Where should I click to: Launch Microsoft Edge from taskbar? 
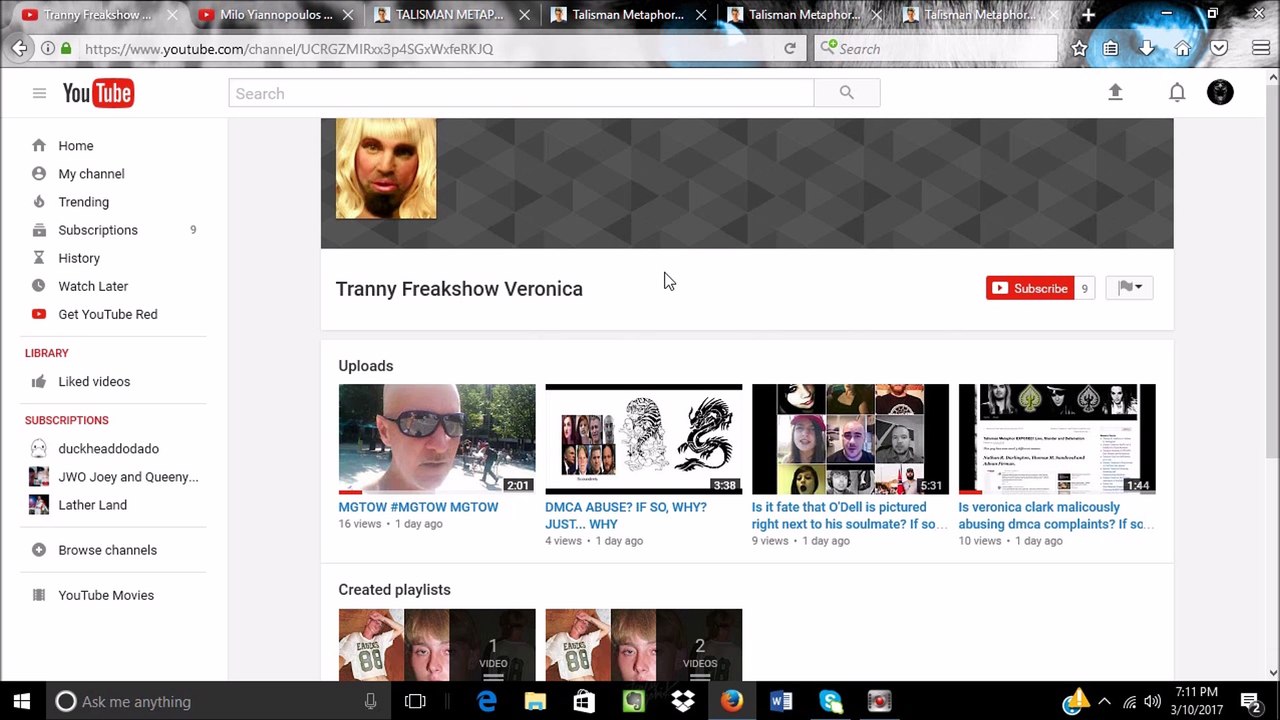pyautogui.click(x=487, y=701)
